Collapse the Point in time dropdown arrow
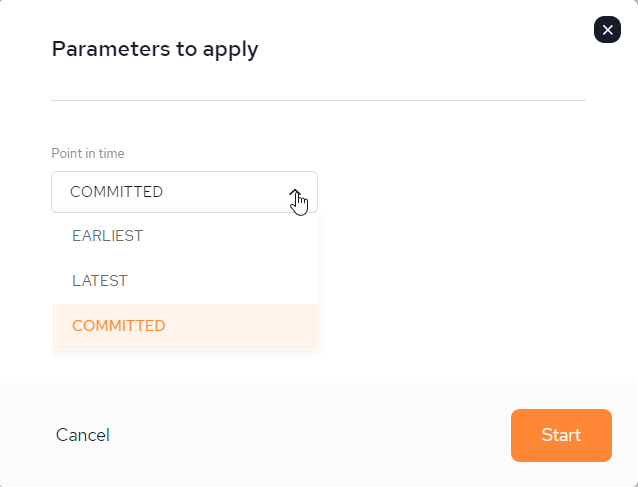The width and height of the screenshot is (638, 487). [x=296, y=192]
